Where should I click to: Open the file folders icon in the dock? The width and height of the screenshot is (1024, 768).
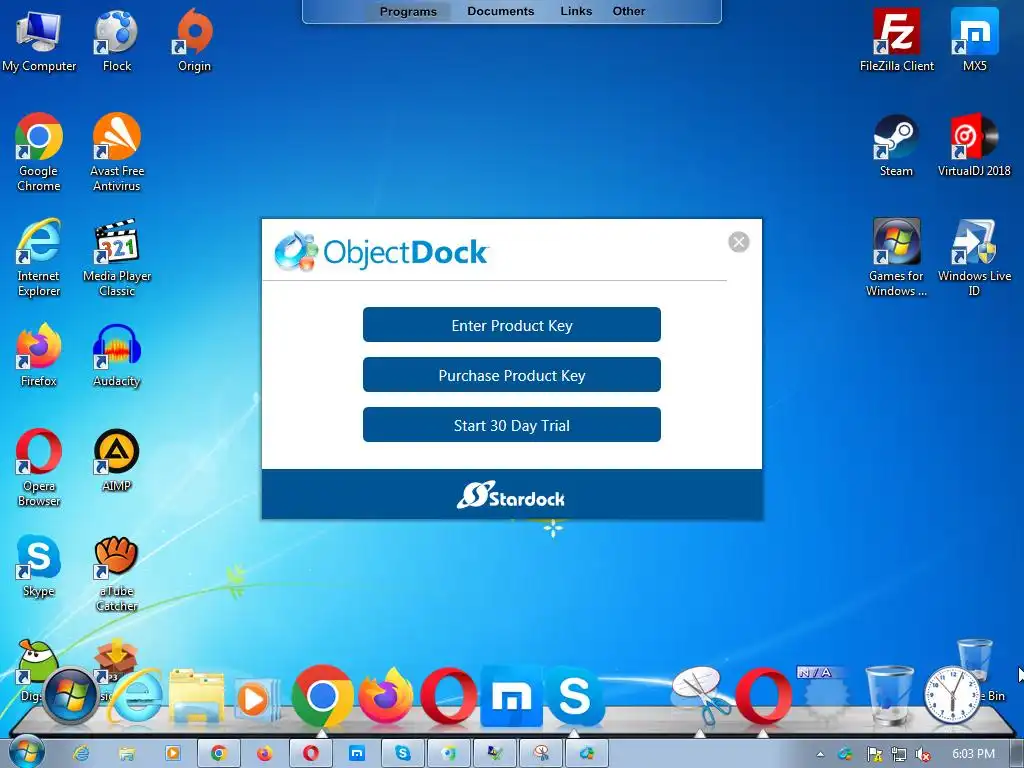(x=196, y=697)
